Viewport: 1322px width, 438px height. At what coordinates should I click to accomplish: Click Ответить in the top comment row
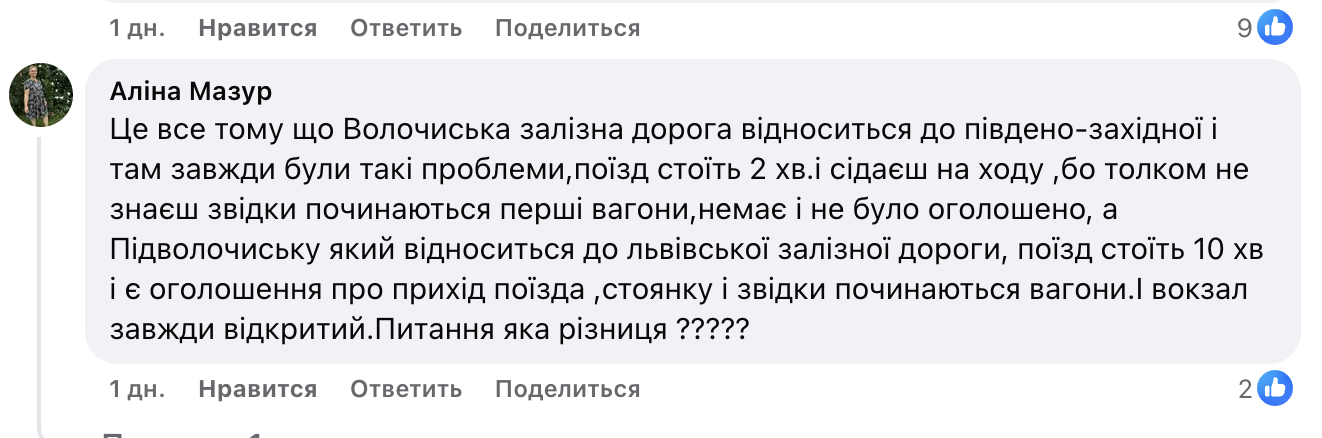[x=406, y=29]
